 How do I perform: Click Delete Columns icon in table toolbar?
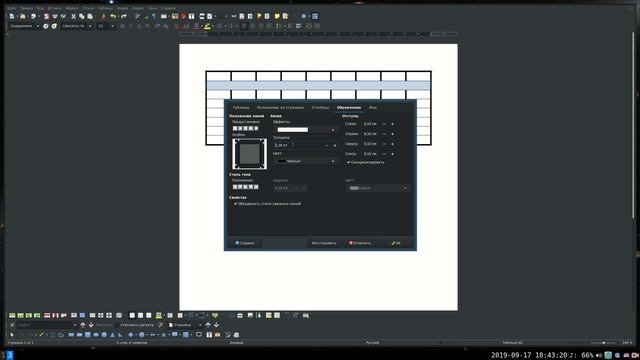pyautogui.click(x=55, y=316)
